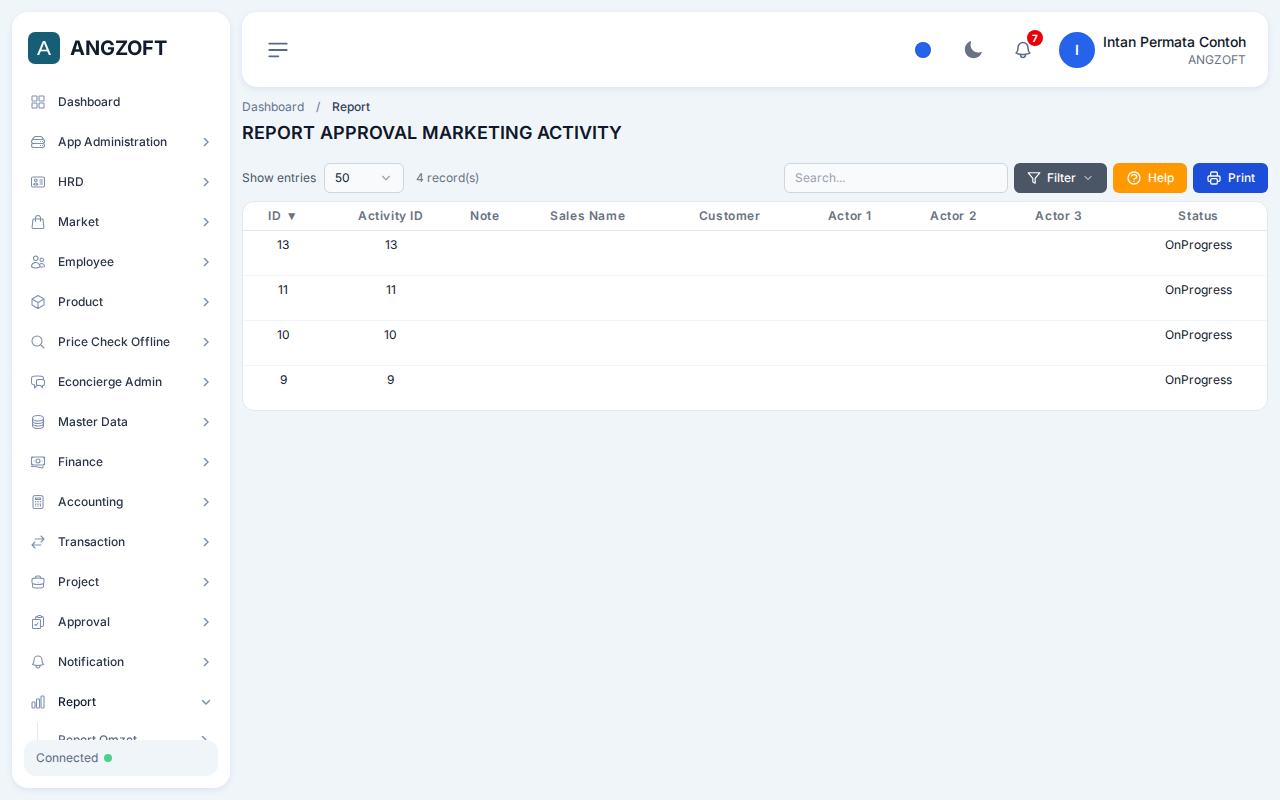Expand the Market menu chevron
Image resolution: width=1280 pixels, height=800 pixels.
(x=206, y=222)
